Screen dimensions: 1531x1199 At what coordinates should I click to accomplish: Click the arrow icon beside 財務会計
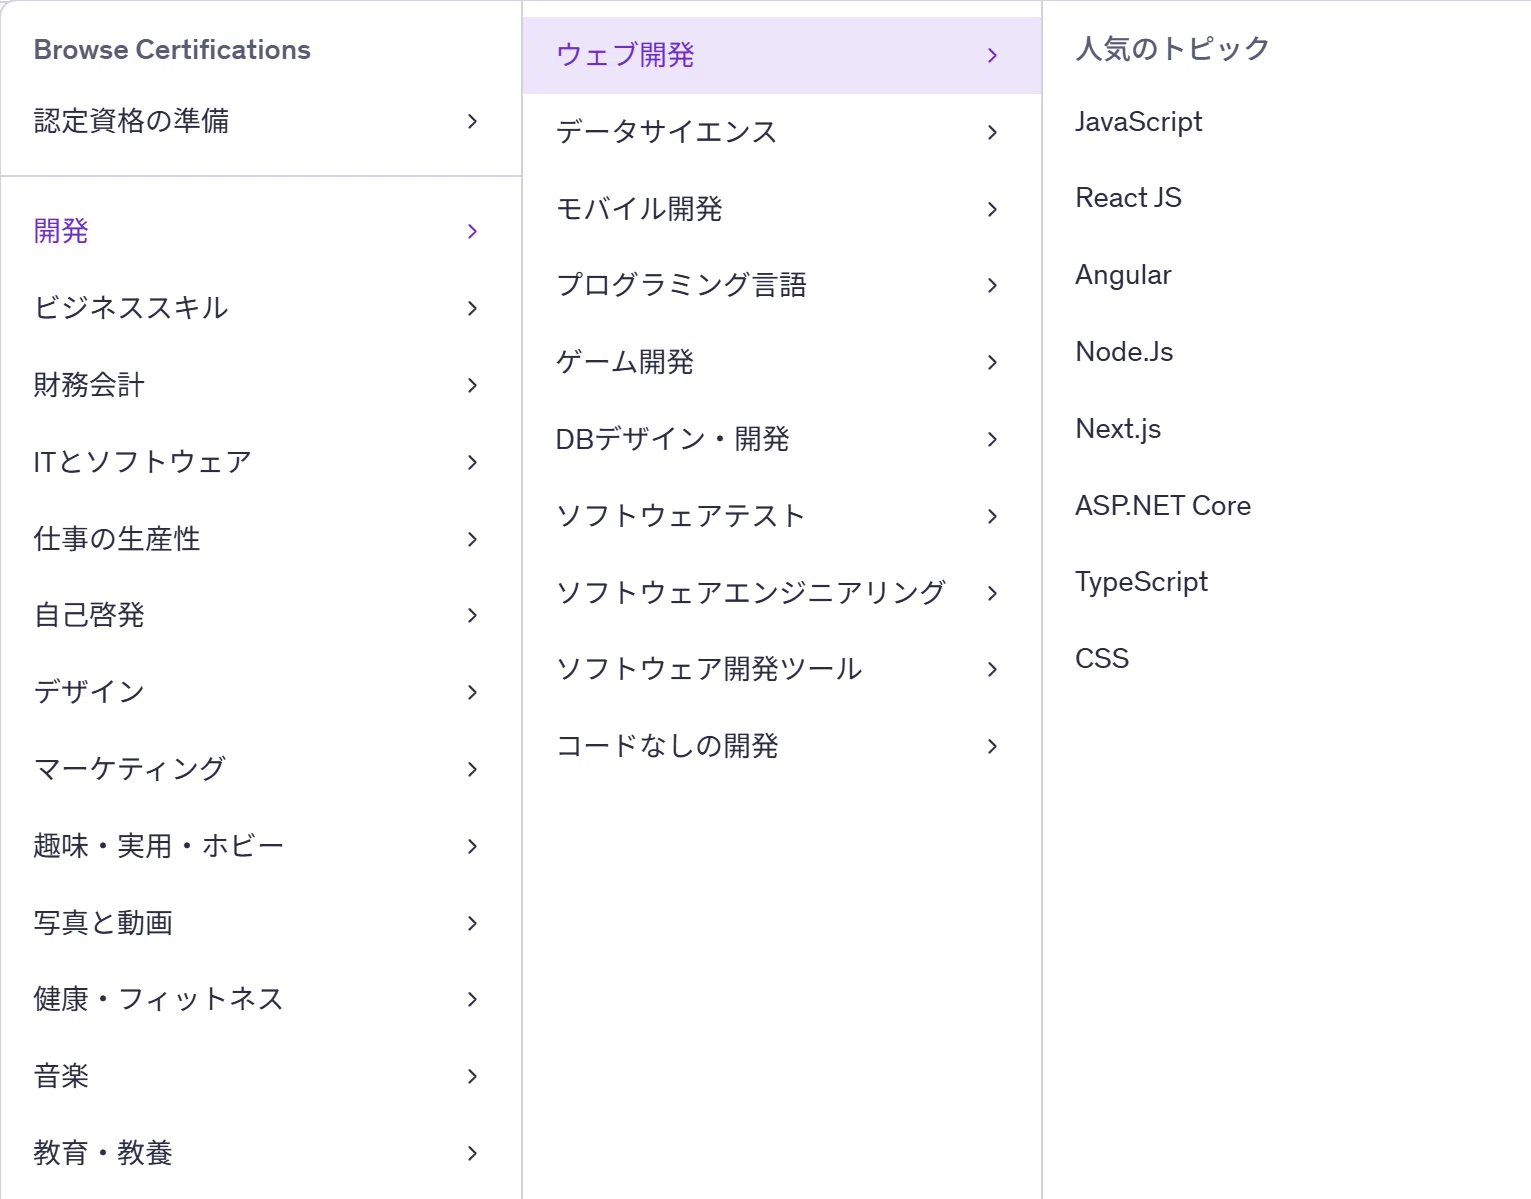pos(473,385)
